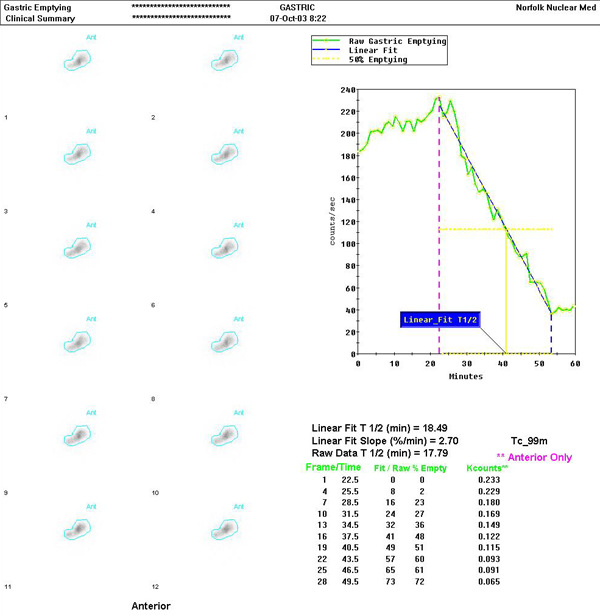Click the GASTRIC study name in header
This screenshot has height=615, width=600.
coord(297,7)
